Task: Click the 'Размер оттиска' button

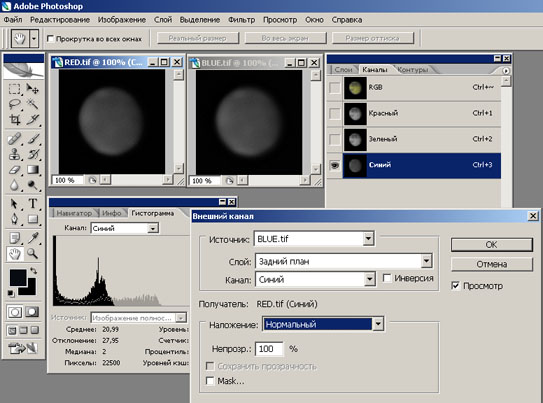Action: click(373, 38)
